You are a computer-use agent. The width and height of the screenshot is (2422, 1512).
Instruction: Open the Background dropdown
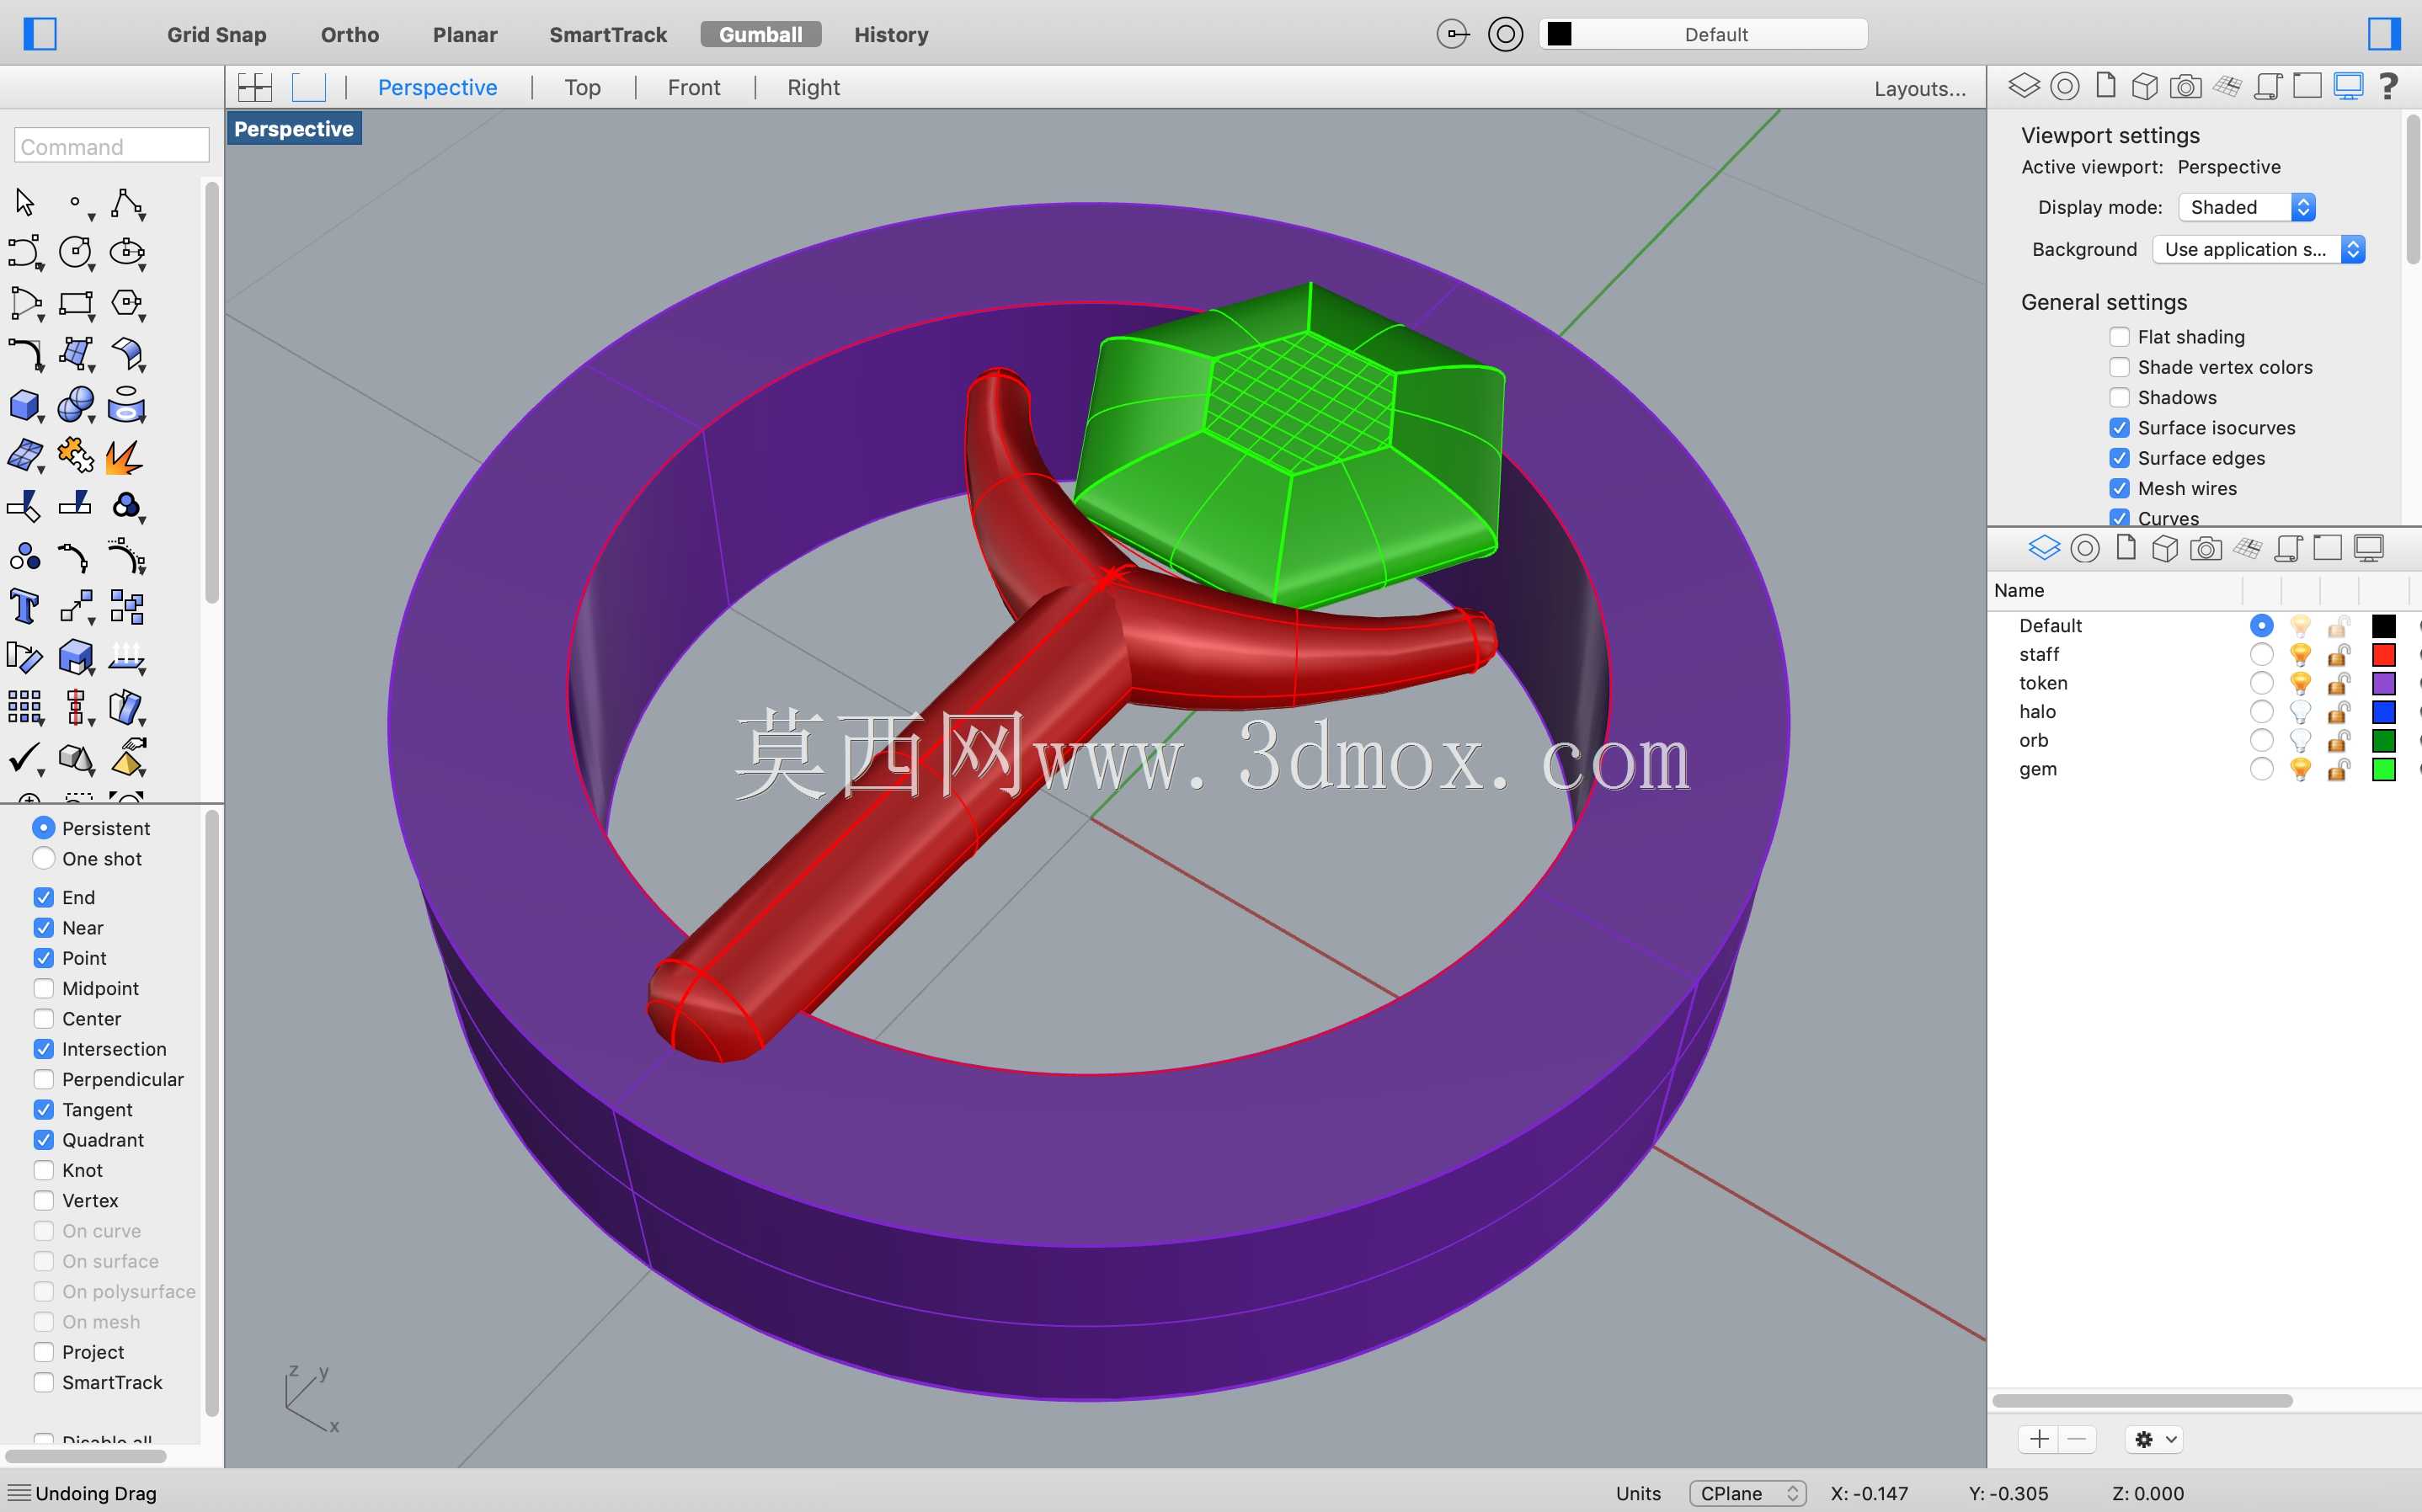[x=2258, y=249]
